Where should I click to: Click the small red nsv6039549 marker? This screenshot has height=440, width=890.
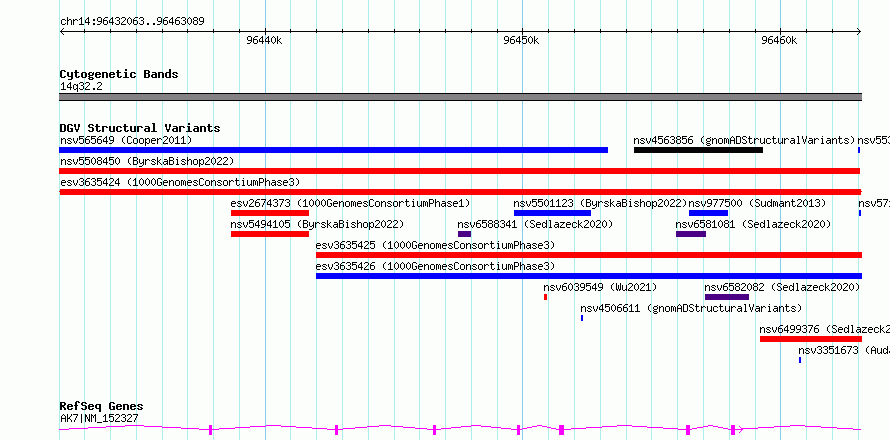click(x=545, y=297)
